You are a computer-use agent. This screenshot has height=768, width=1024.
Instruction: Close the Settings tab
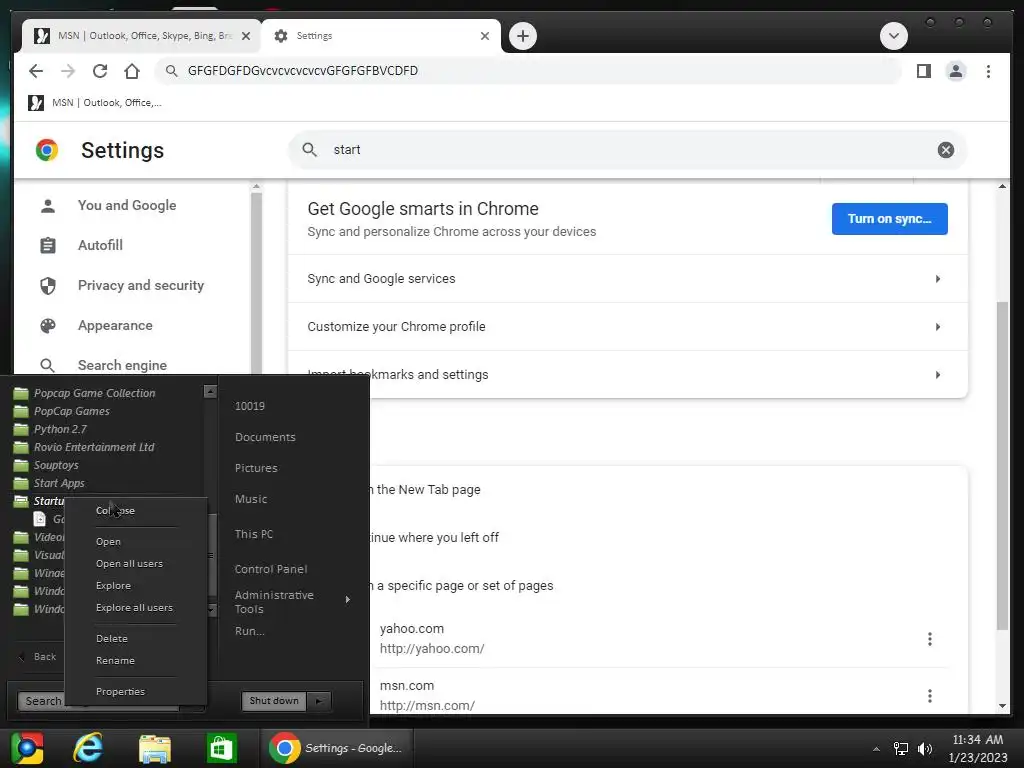pyautogui.click(x=485, y=36)
